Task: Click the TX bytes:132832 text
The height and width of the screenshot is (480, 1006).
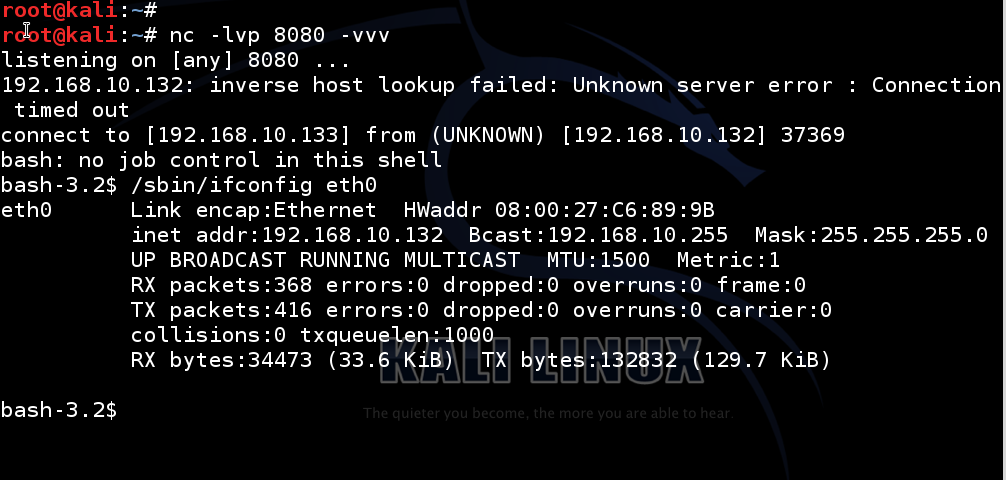Action: [x=580, y=360]
